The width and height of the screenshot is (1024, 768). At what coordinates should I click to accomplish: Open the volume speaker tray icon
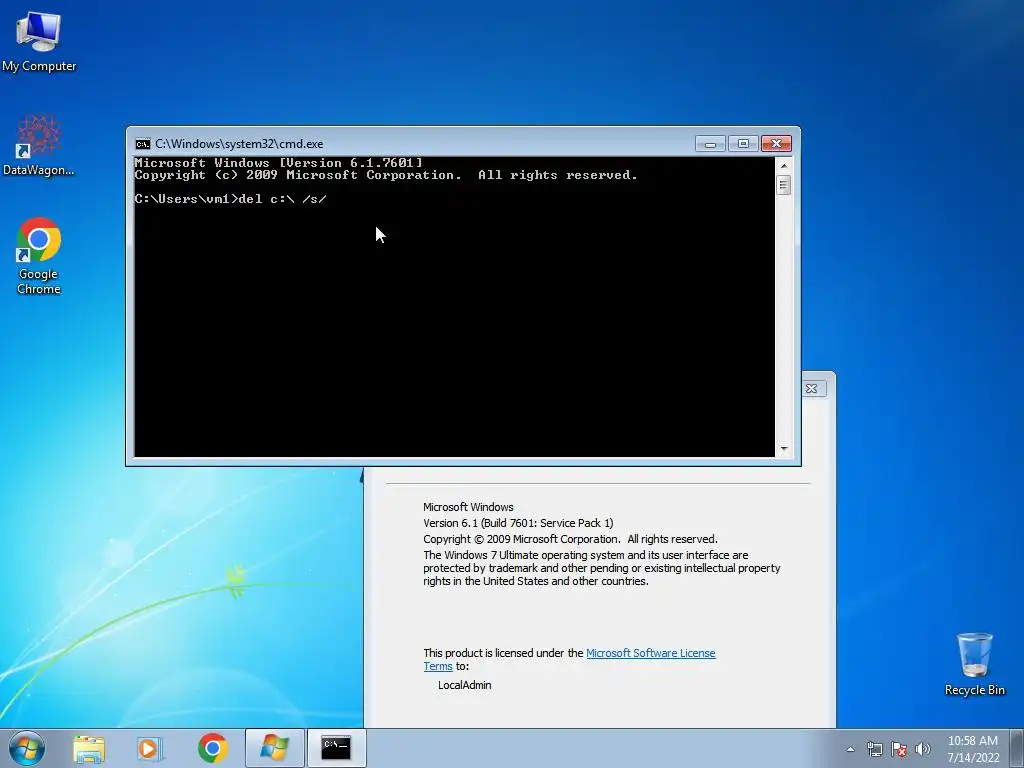pos(923,749)
